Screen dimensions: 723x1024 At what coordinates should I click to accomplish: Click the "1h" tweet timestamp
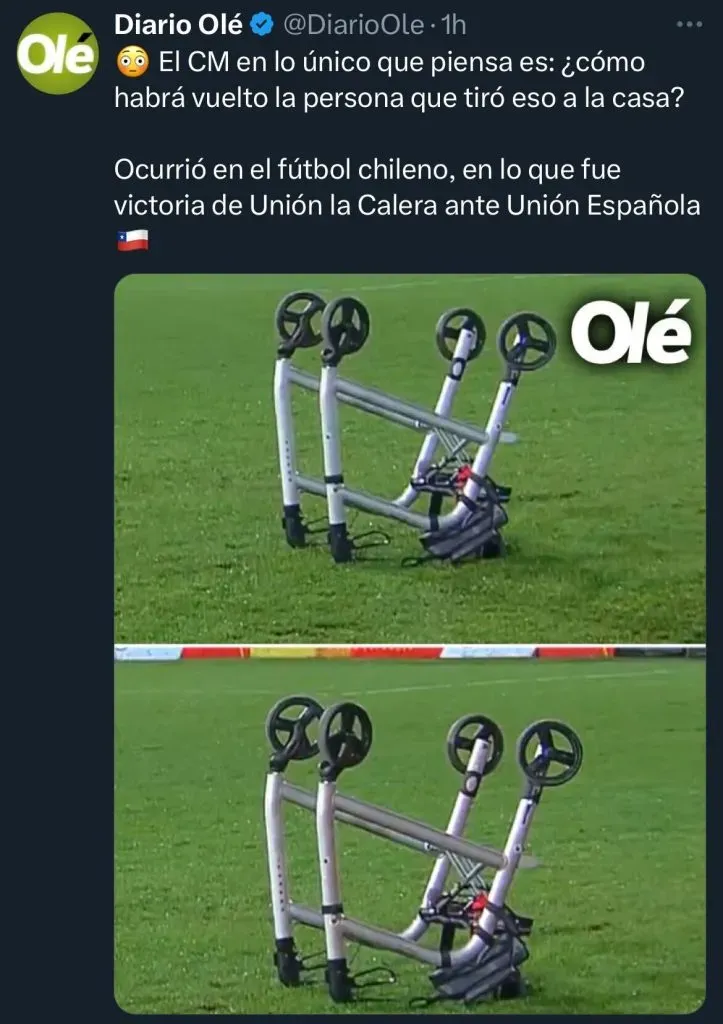click(453, 25)
